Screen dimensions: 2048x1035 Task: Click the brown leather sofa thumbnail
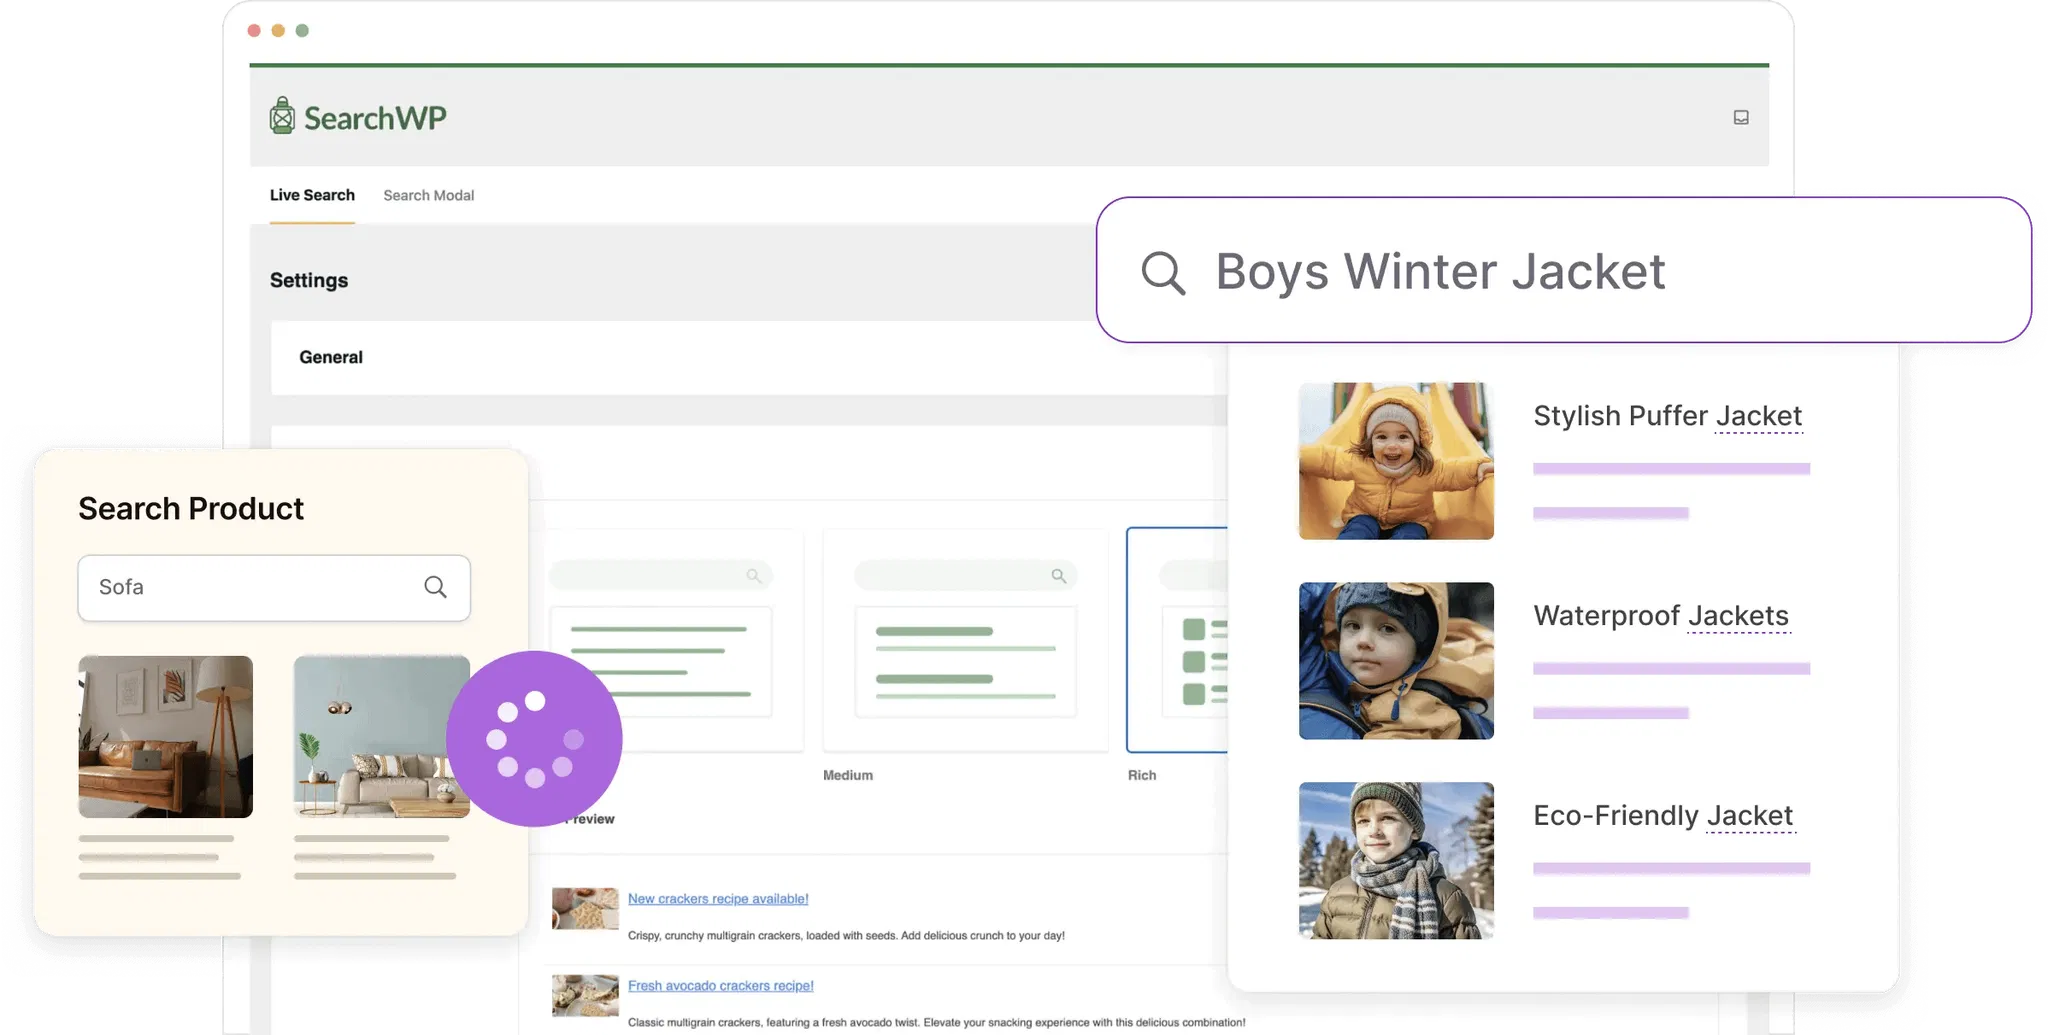coord(166,737)
